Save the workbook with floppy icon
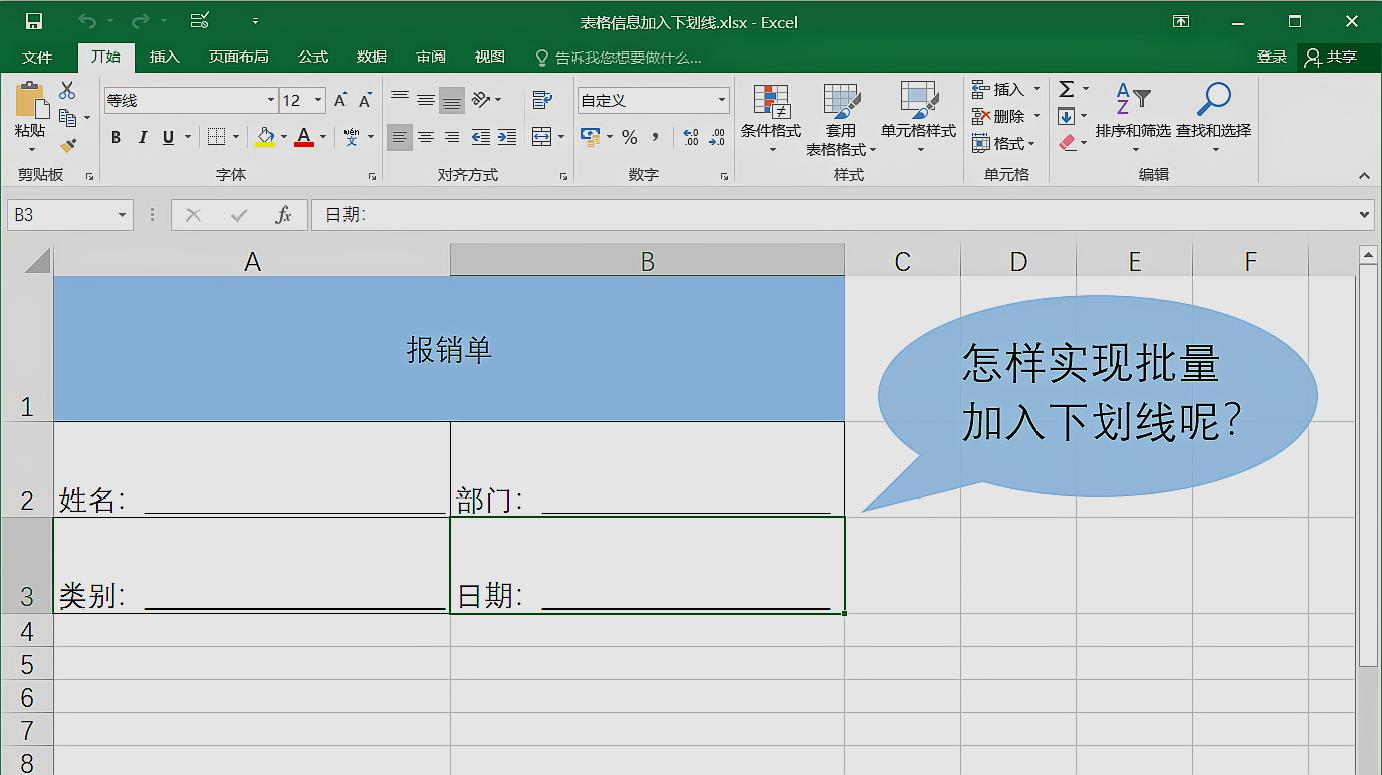1382x775 pixels. point(34,21)
